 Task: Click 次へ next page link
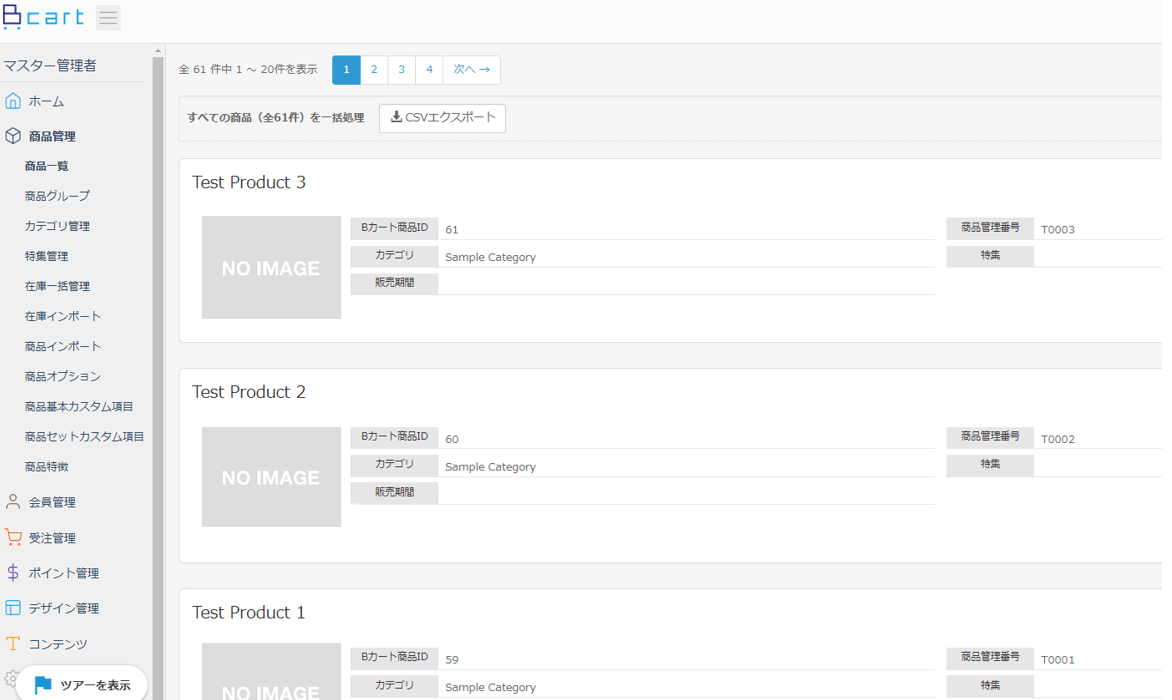click(x=472, y=69)
